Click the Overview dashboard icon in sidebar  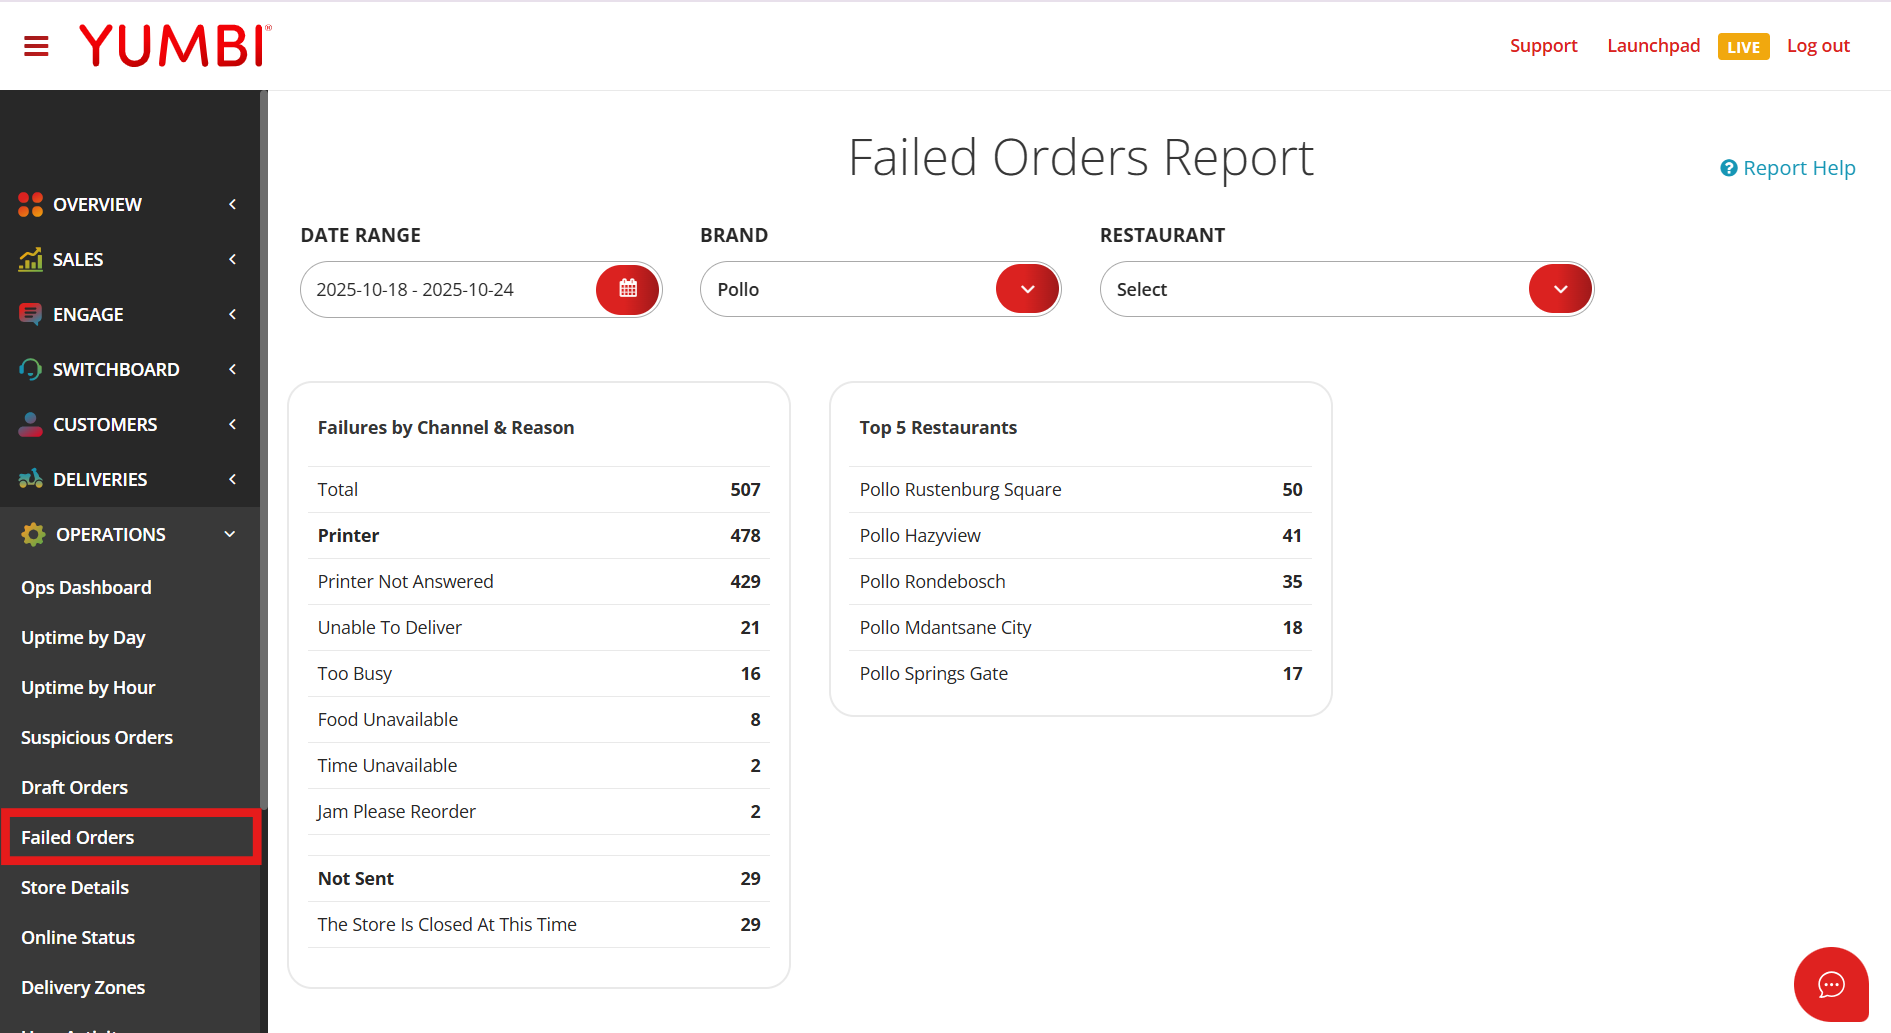click(31, 204)
